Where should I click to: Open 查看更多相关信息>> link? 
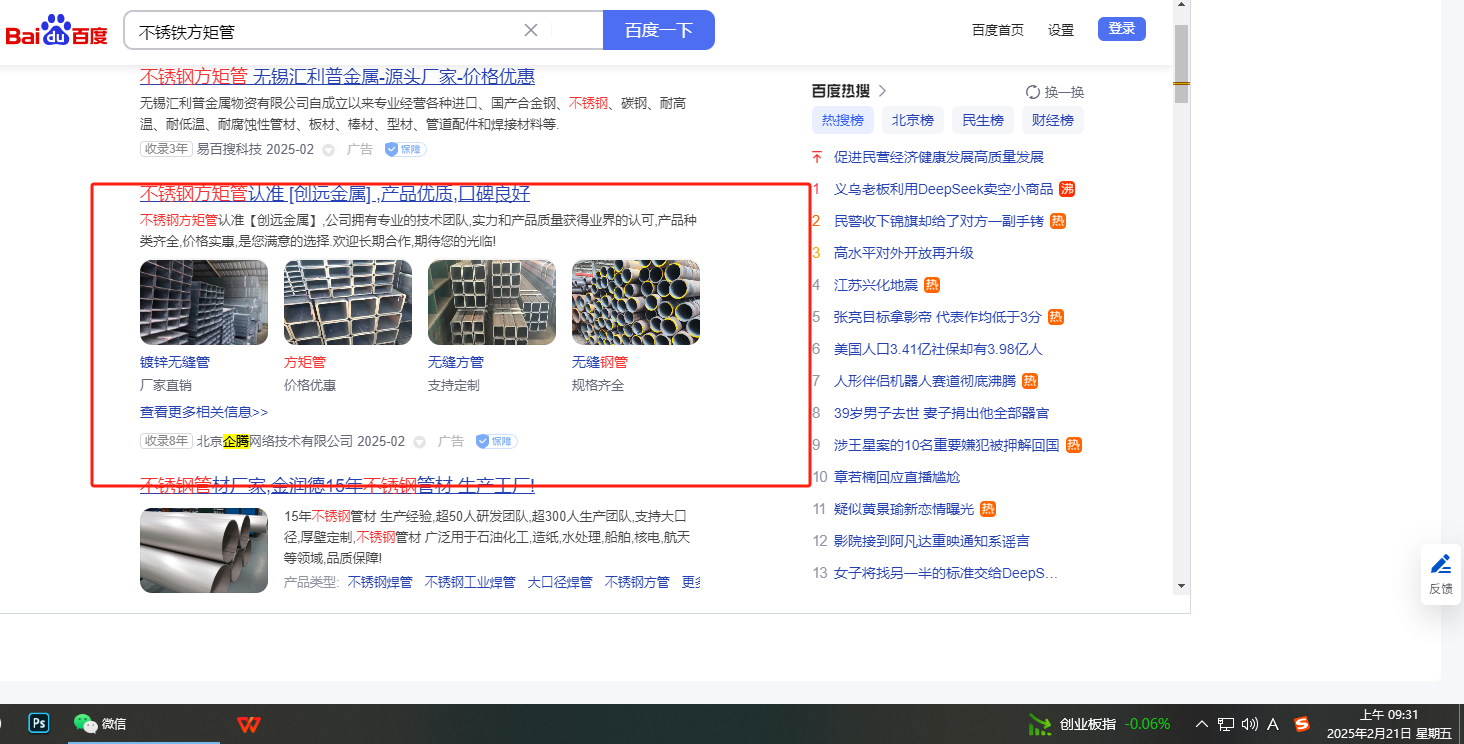[204, 412]
